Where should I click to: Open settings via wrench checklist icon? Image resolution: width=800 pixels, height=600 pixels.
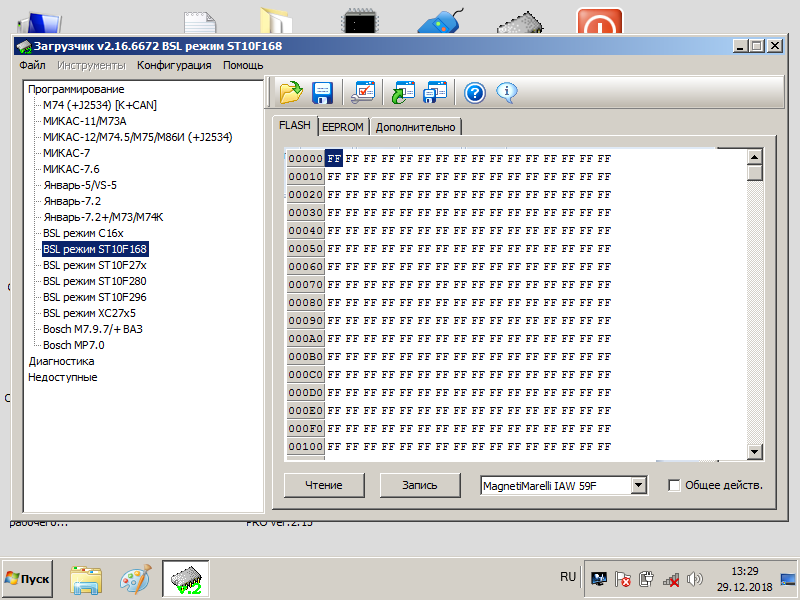pyautogui.click(x=362, y=93)
